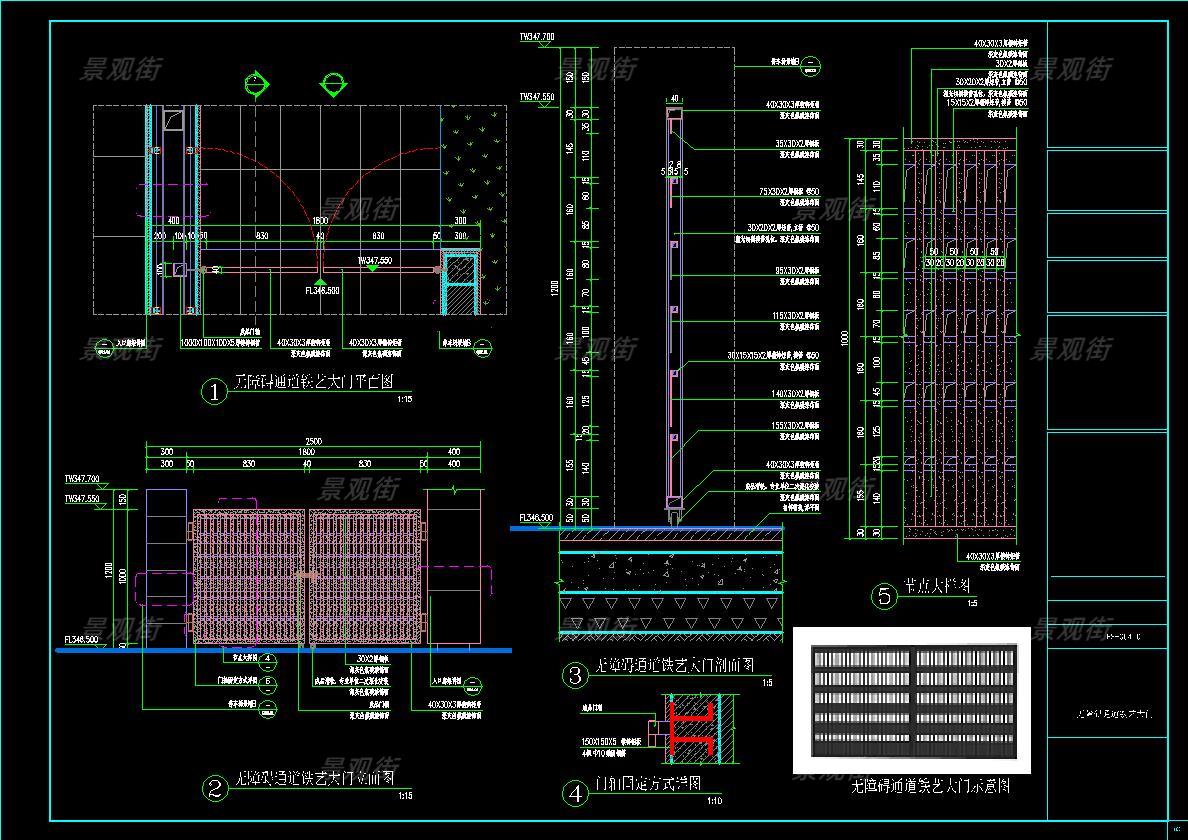Click the iron gate photo thumbnail

point(912,700)
